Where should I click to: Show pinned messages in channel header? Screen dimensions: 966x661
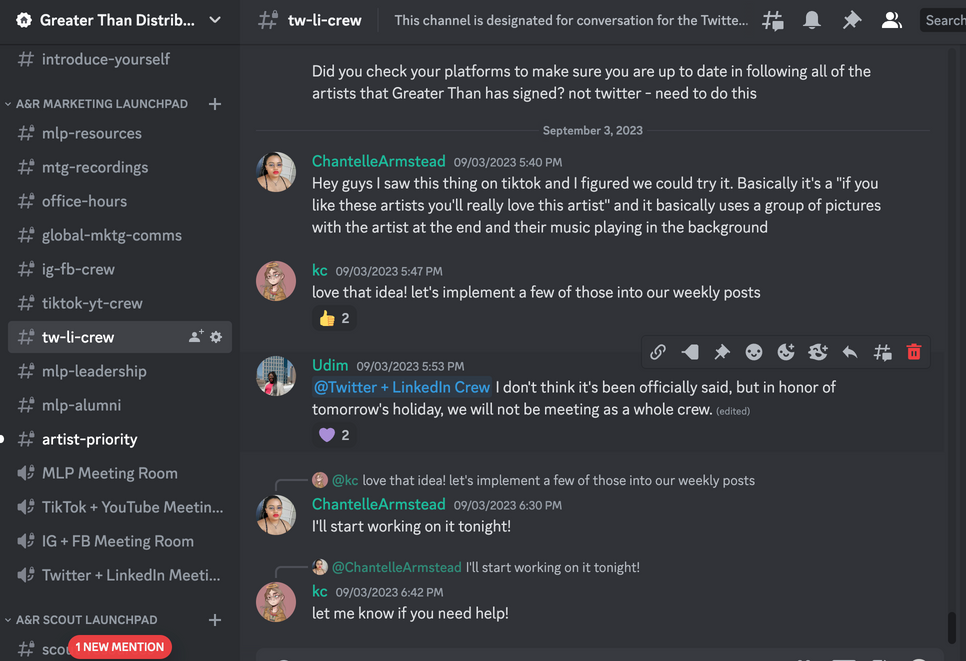click(851, 20)
